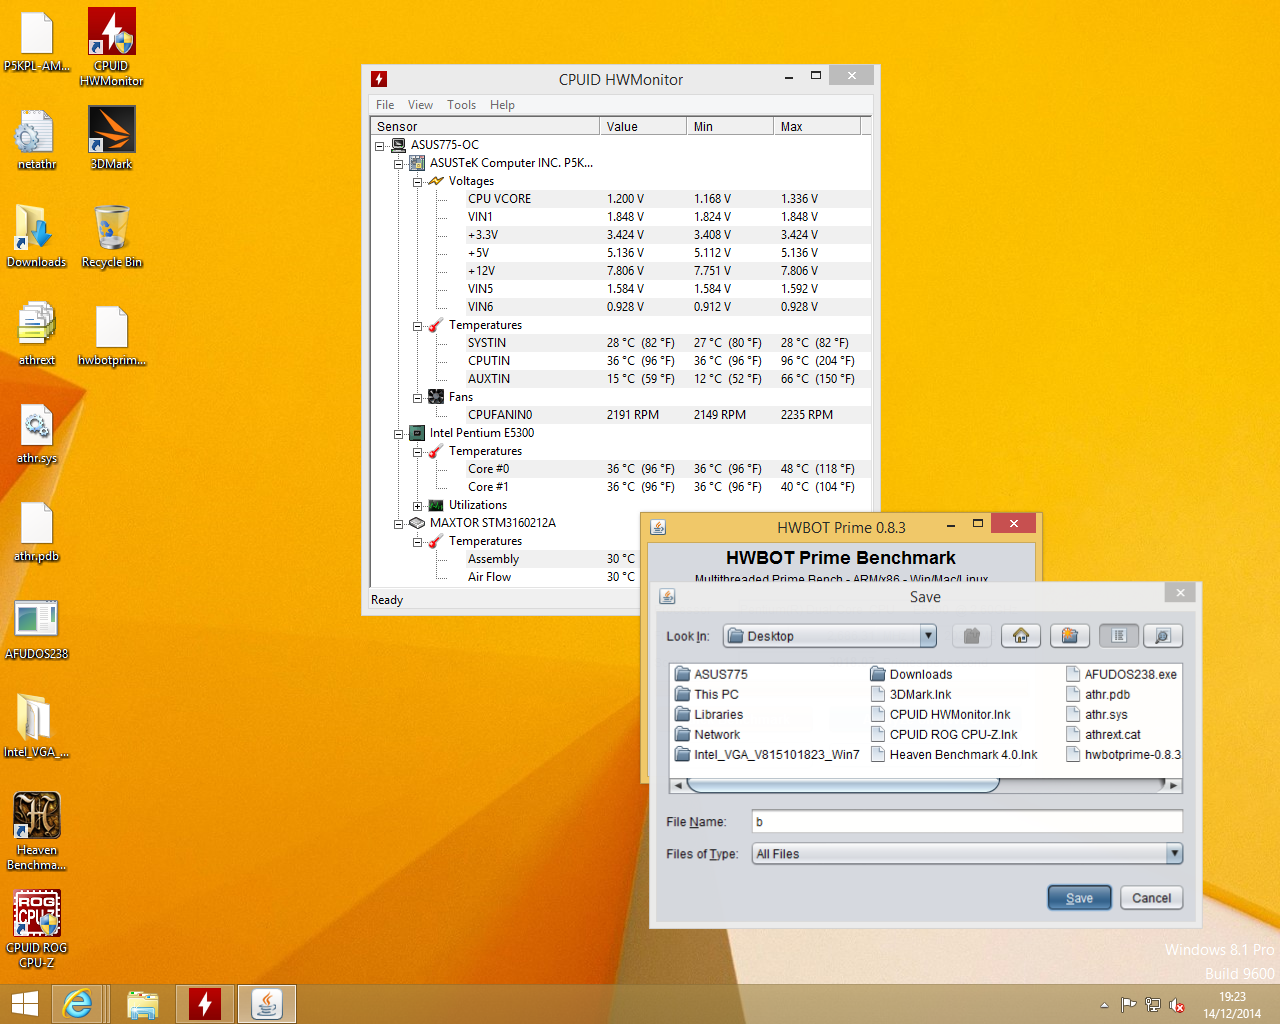Image resolution: width=1280 pixels, height=1024 pixels.
Task: Click the Save button in dialog
Action: click(x=1079, y=898)
